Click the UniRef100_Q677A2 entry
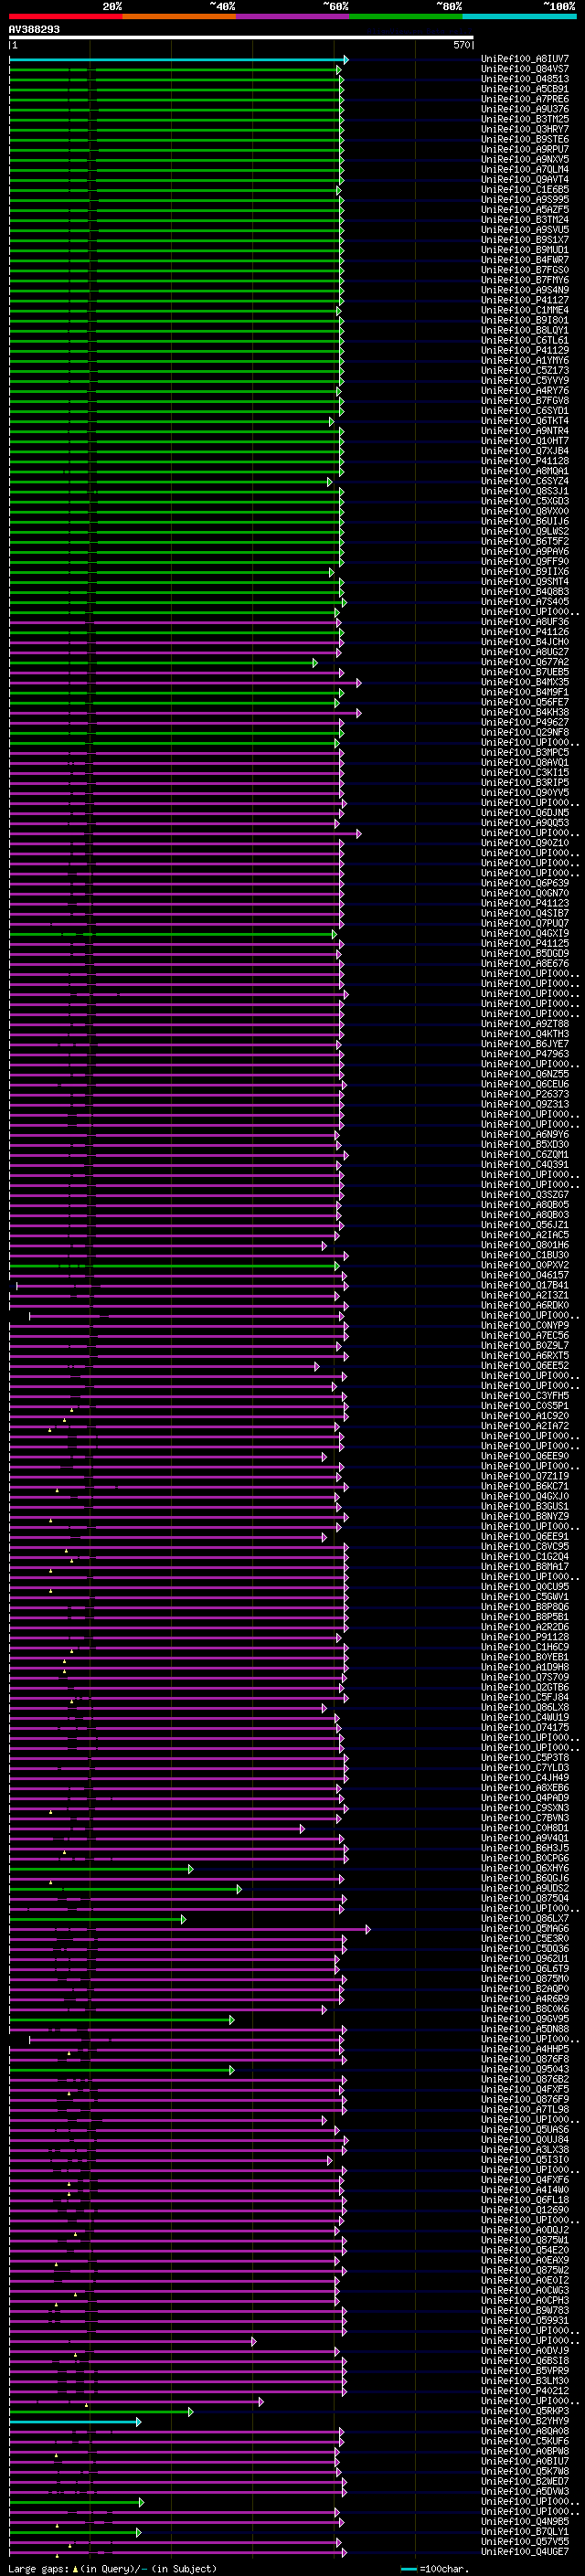This screenshot has width=585, height=2576. pyautogui.click(x=525, y=662)
